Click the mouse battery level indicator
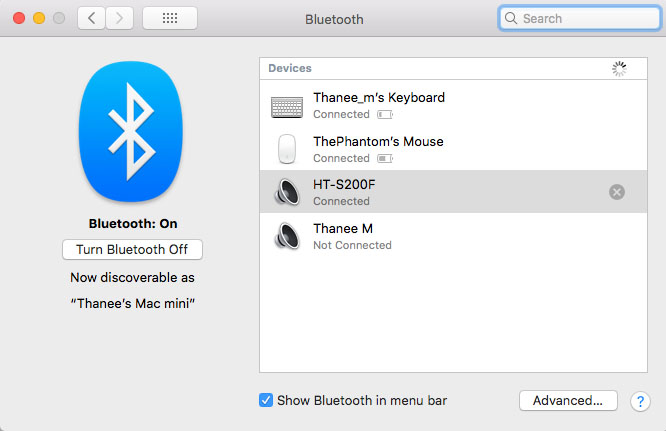 click(385, 159)
